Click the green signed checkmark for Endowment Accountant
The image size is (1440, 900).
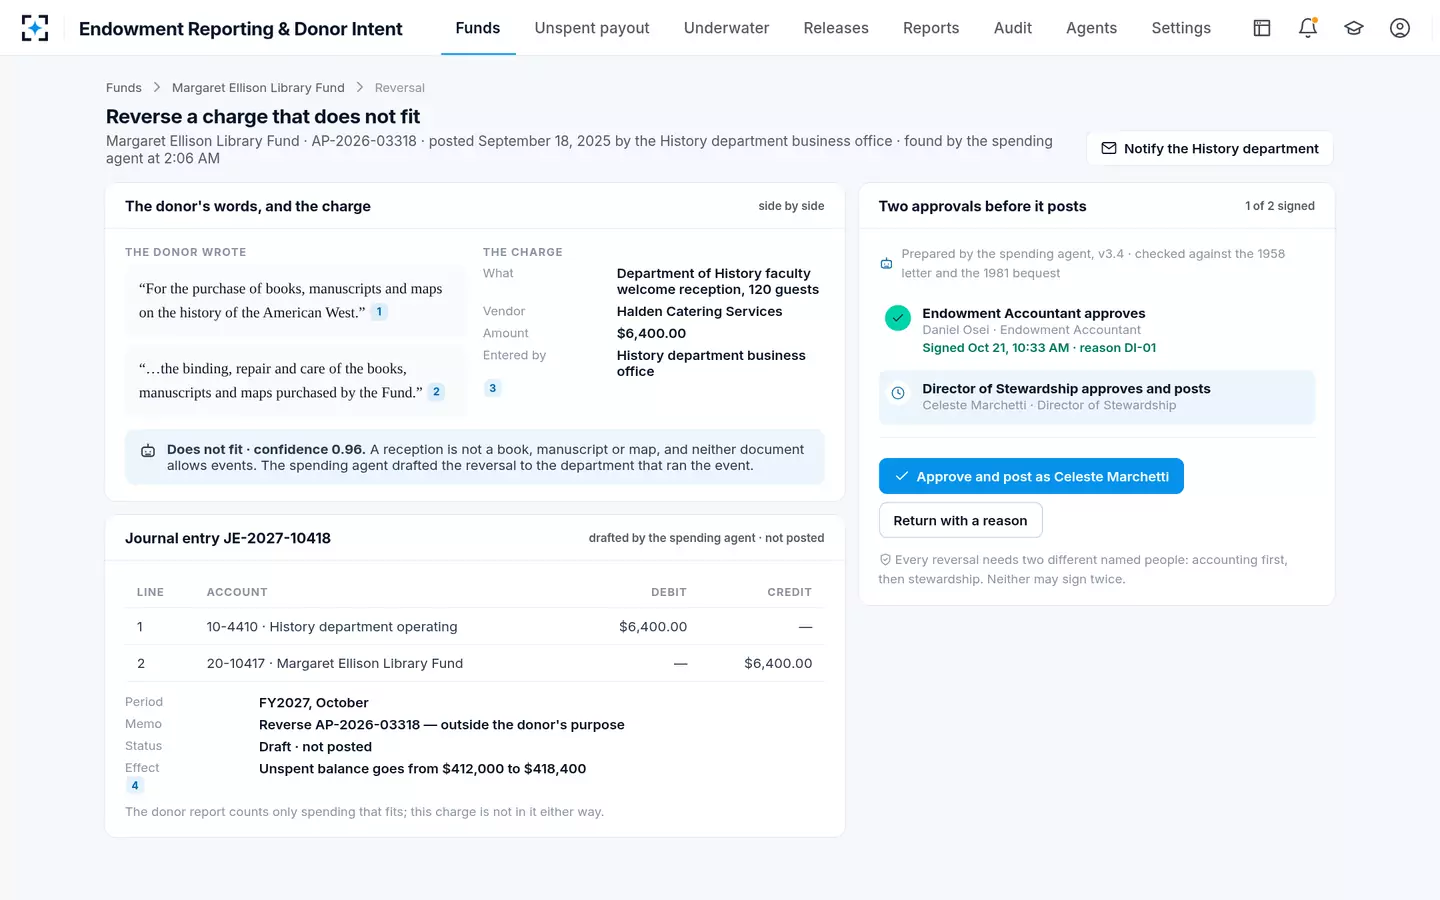point(898,318)
